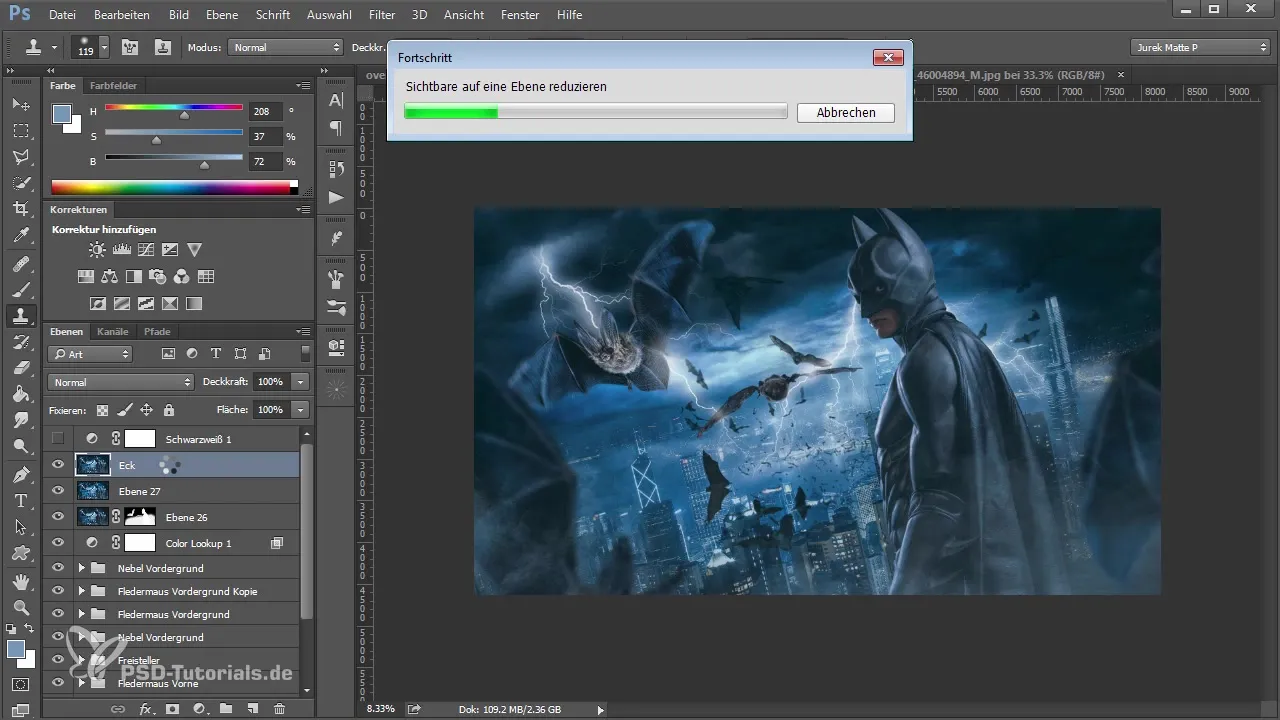Select the Rectangular Marquee tool
Viewport: 1280px width, 720px height.
coord(21,130)
